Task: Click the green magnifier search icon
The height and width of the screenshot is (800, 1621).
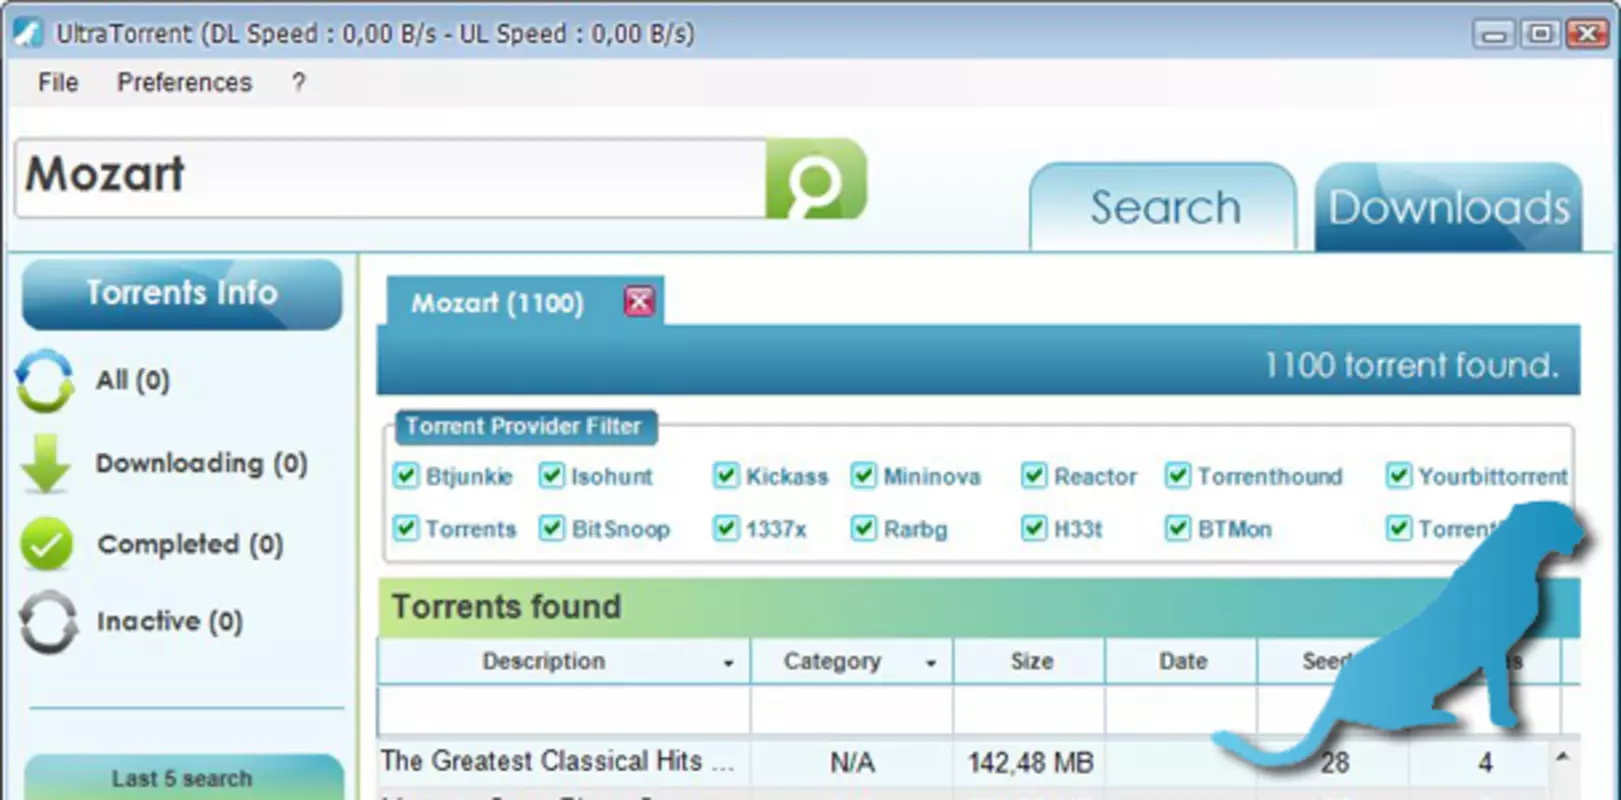Action: (816, 179)
